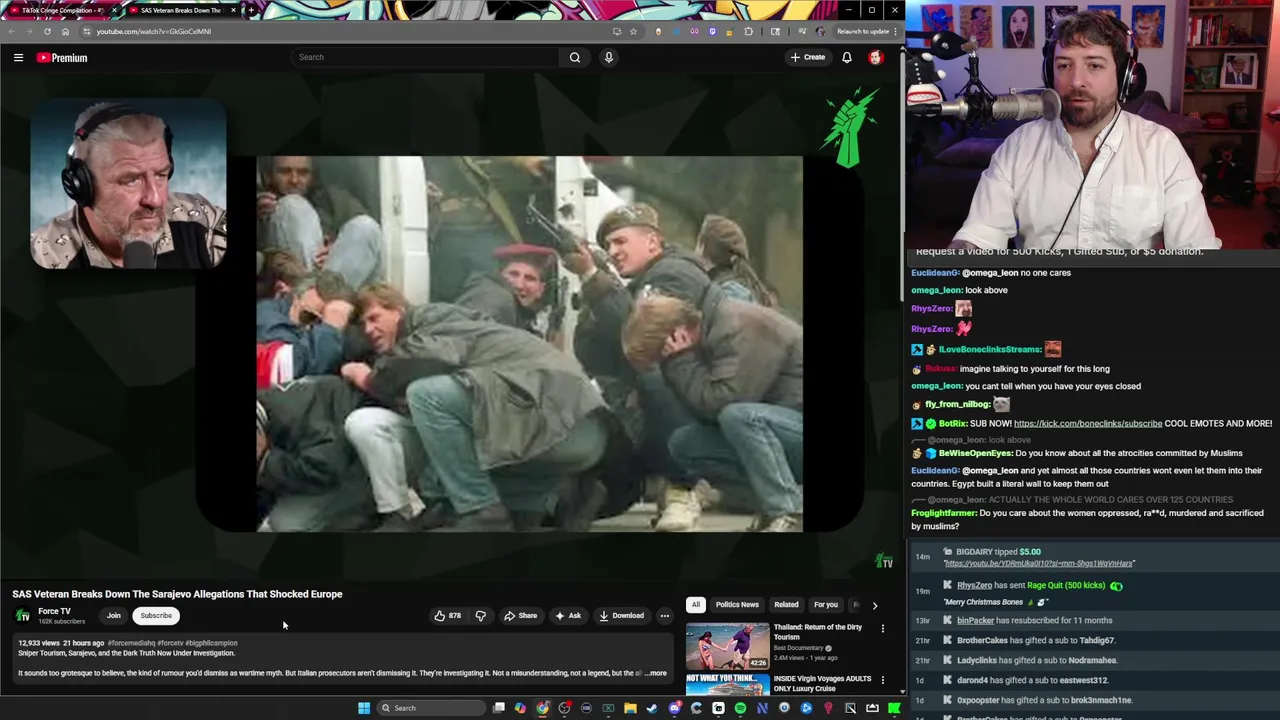This screenshot has height=720, width=1280.
Task: Open INSIDE Virgin Voyages video thumbnail
Action: (x=727, y=685)
